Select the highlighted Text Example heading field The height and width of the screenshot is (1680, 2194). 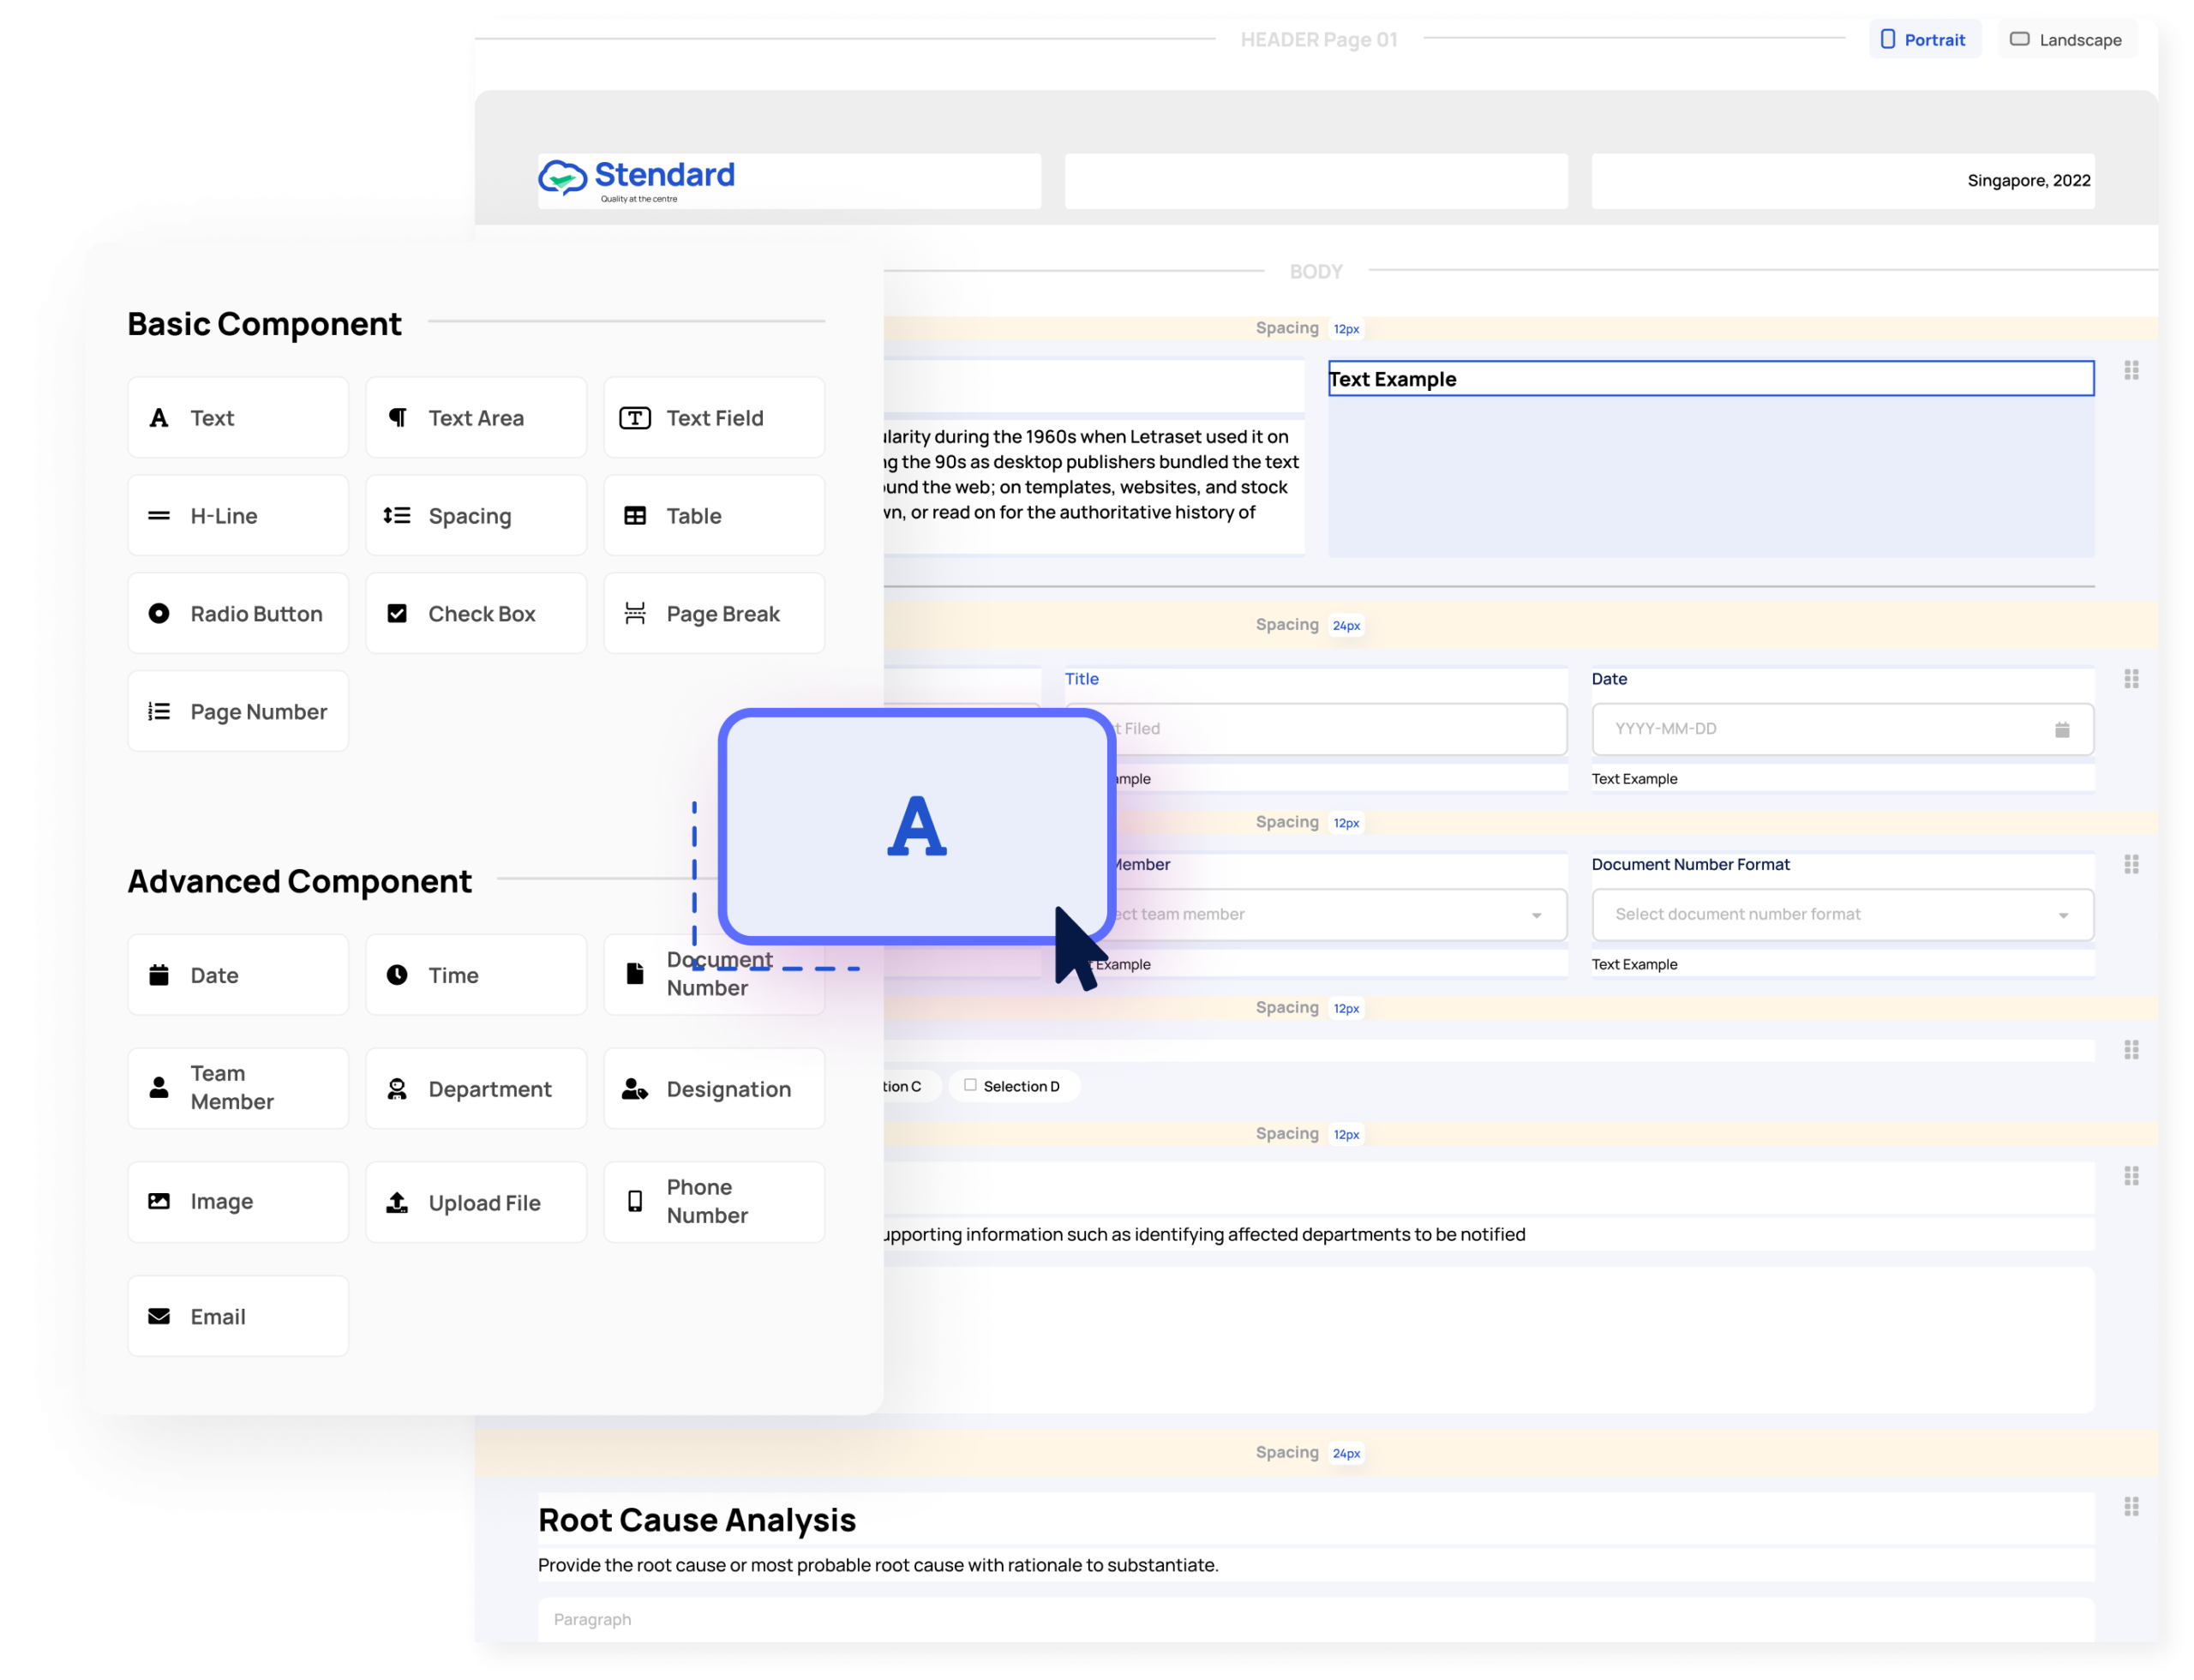[1711, 379]
